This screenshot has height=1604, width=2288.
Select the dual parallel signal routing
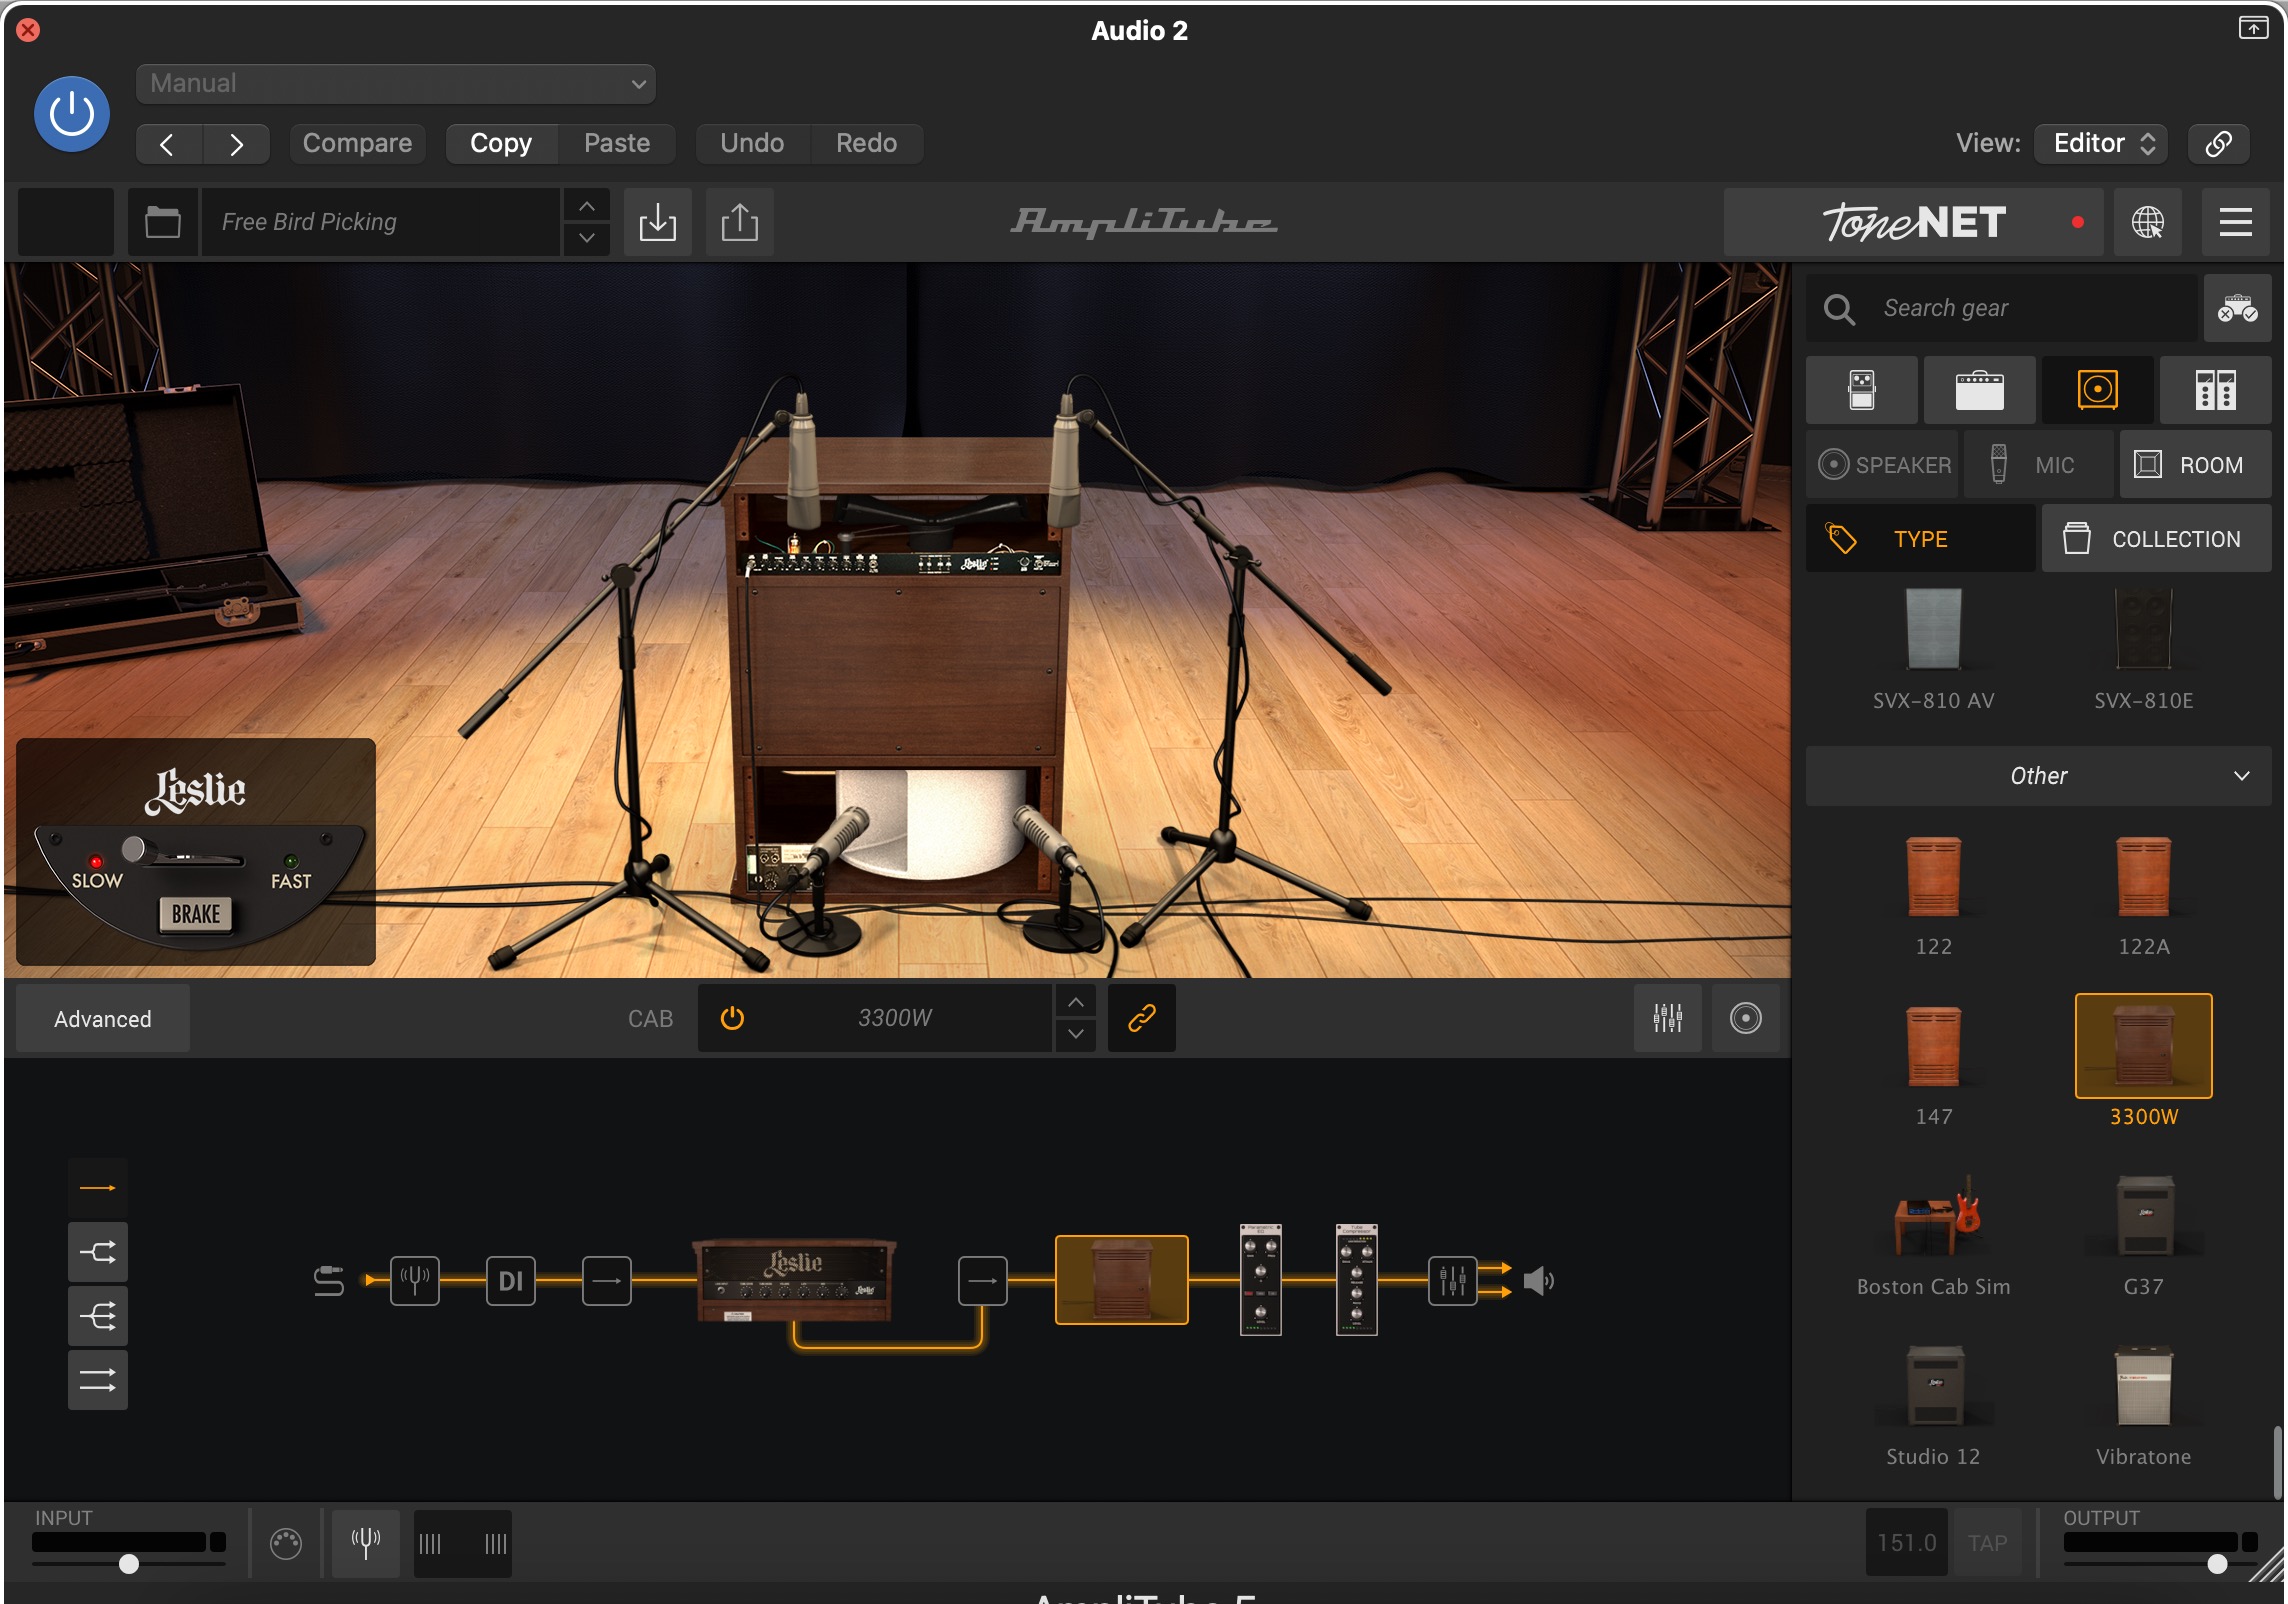click(x=98, y=1380)
